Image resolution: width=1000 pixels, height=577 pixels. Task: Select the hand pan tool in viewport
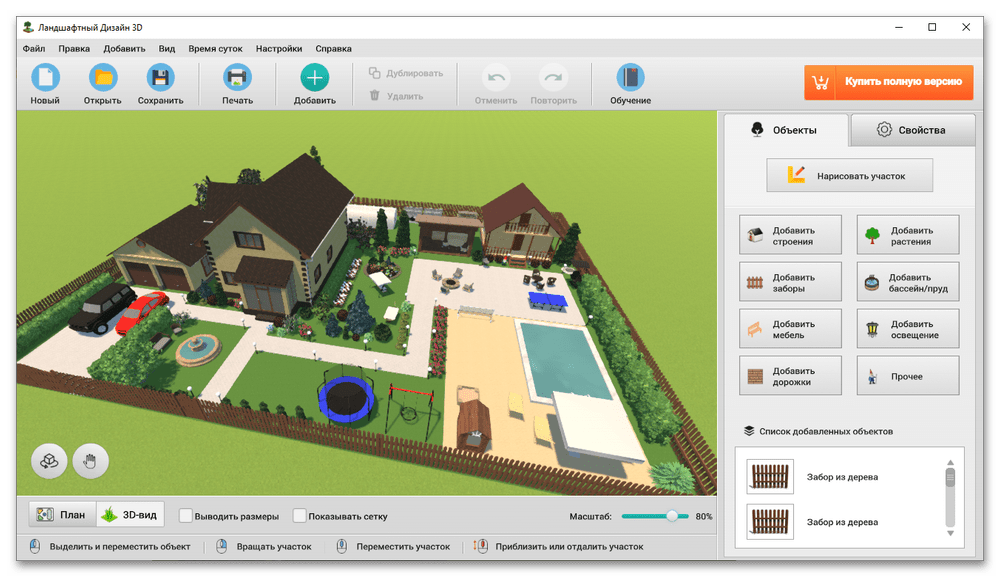tap(90, 461)
